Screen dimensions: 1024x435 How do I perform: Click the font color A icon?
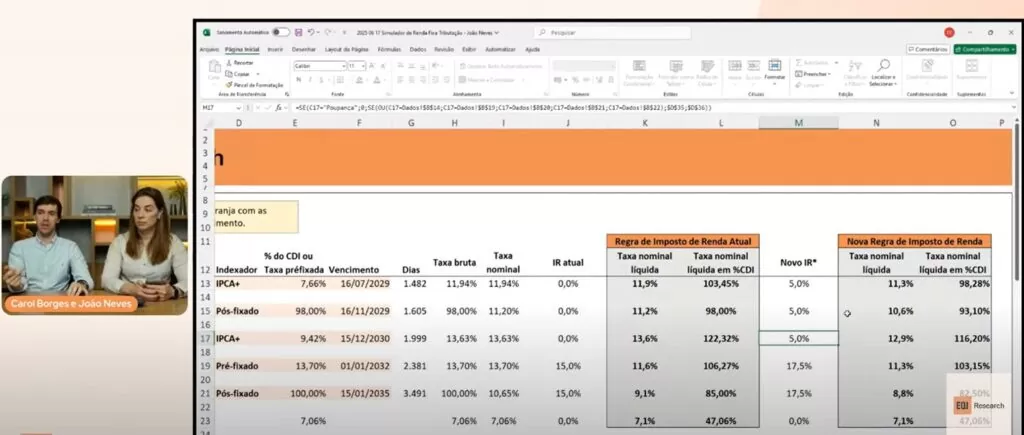tap(377, 80)
